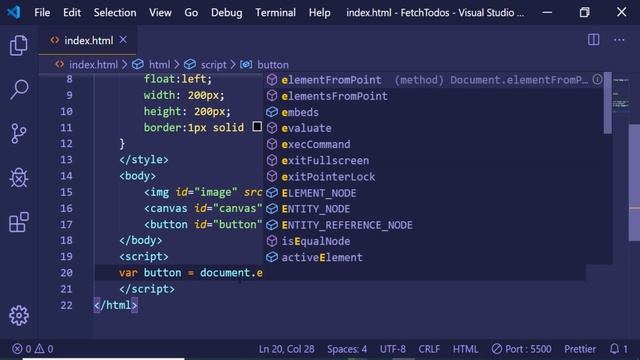
Task: Open the Search view in activity bar
Action: point(19,89)
